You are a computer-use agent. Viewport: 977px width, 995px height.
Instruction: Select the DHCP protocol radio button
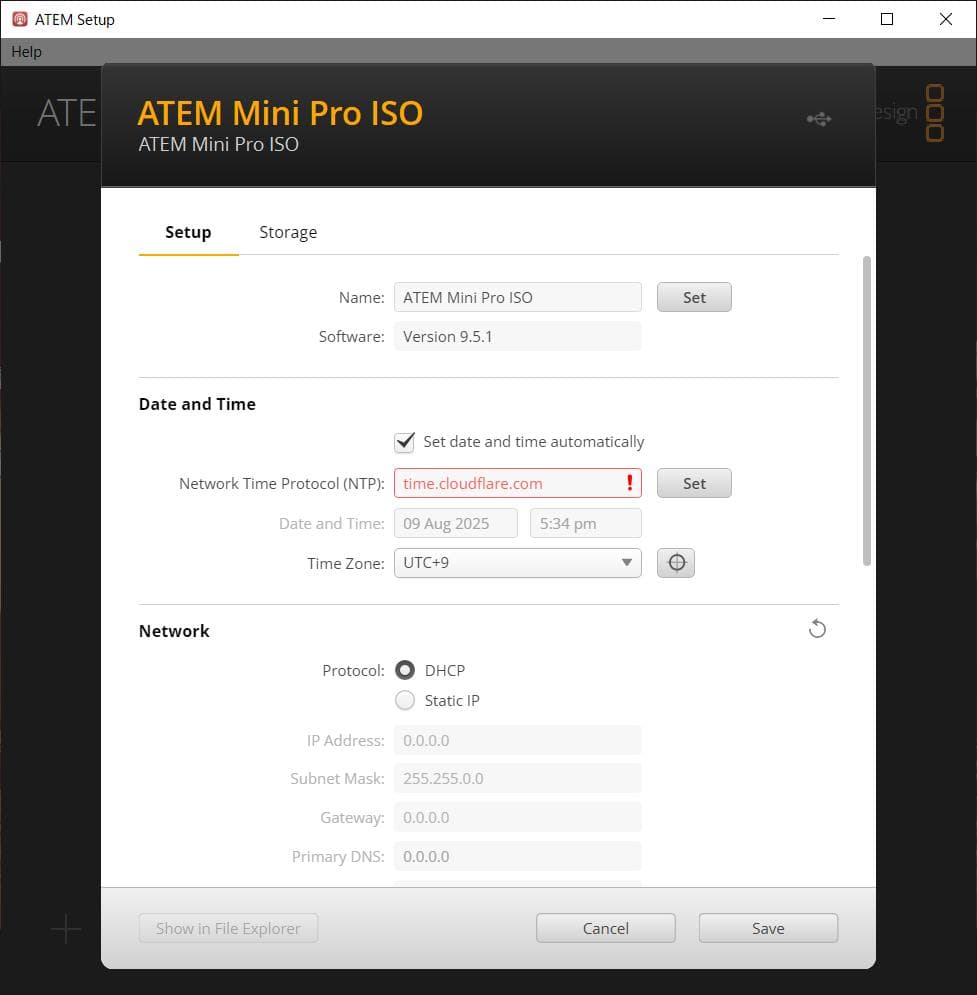pos(405,670)
